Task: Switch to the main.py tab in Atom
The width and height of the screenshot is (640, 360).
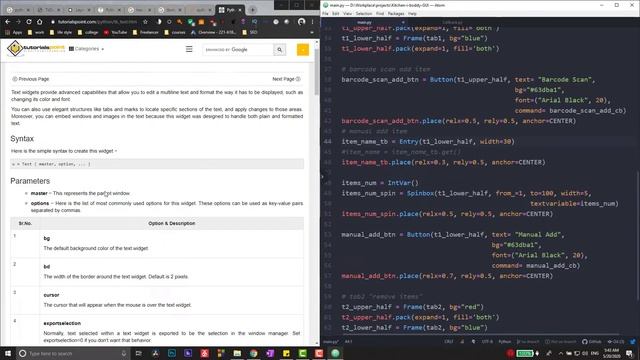Action: coord(364,22)
